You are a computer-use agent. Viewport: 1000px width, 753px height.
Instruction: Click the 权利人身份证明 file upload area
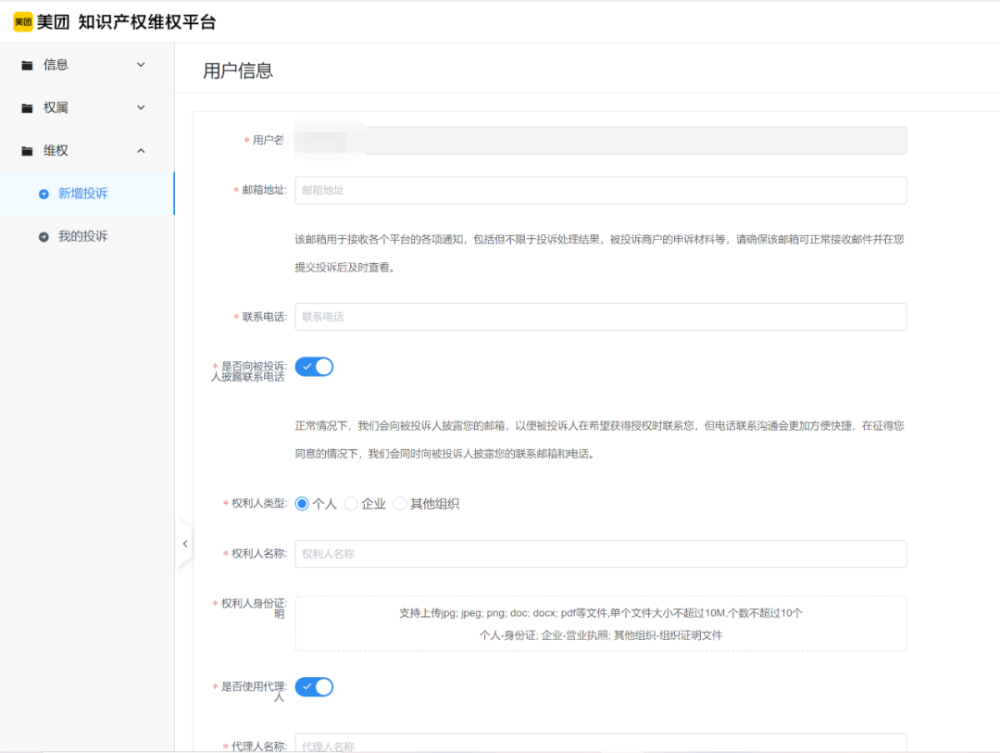(601, 624)
